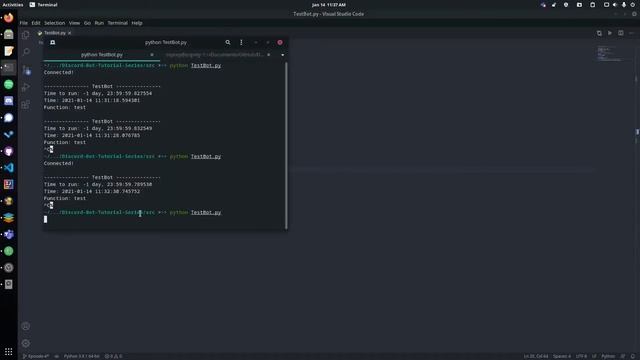The height and width of the screenshot is (360, 640).
Task: Open the power system menu icon
Action: 633,5
